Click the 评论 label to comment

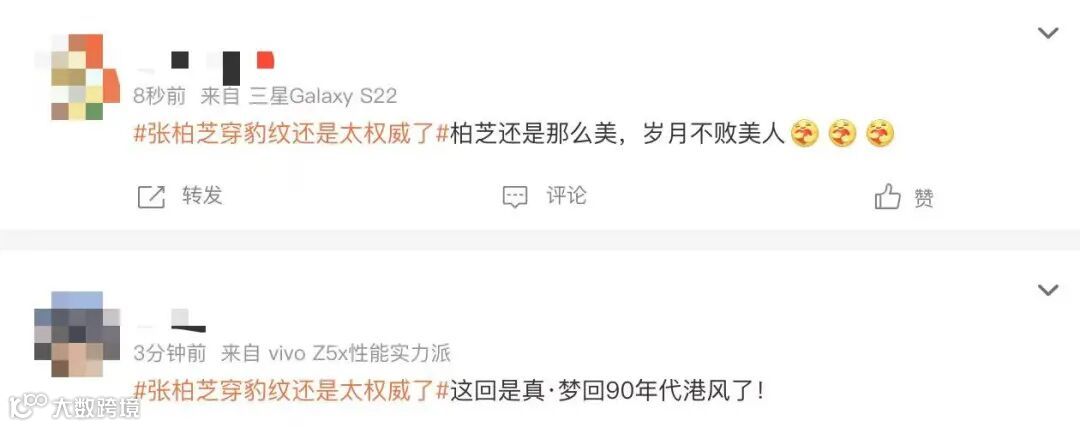[x=566, y=196]
